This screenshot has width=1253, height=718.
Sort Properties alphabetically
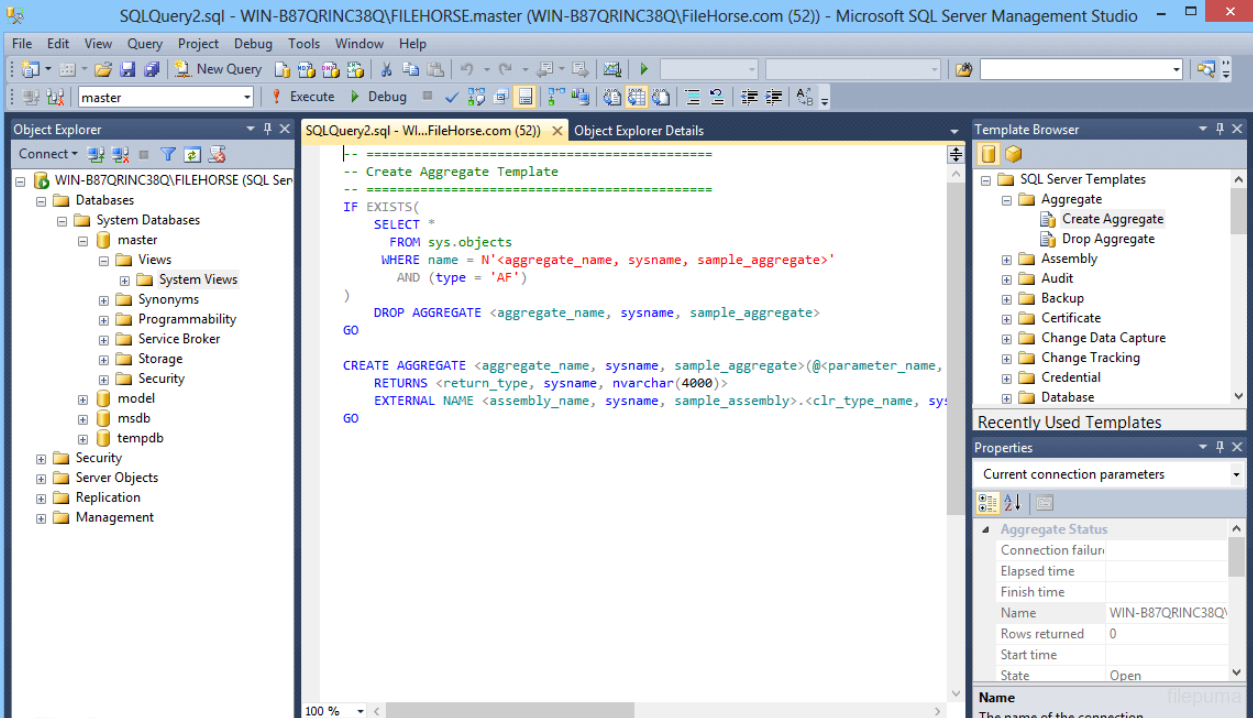[x=1012, y=502]
